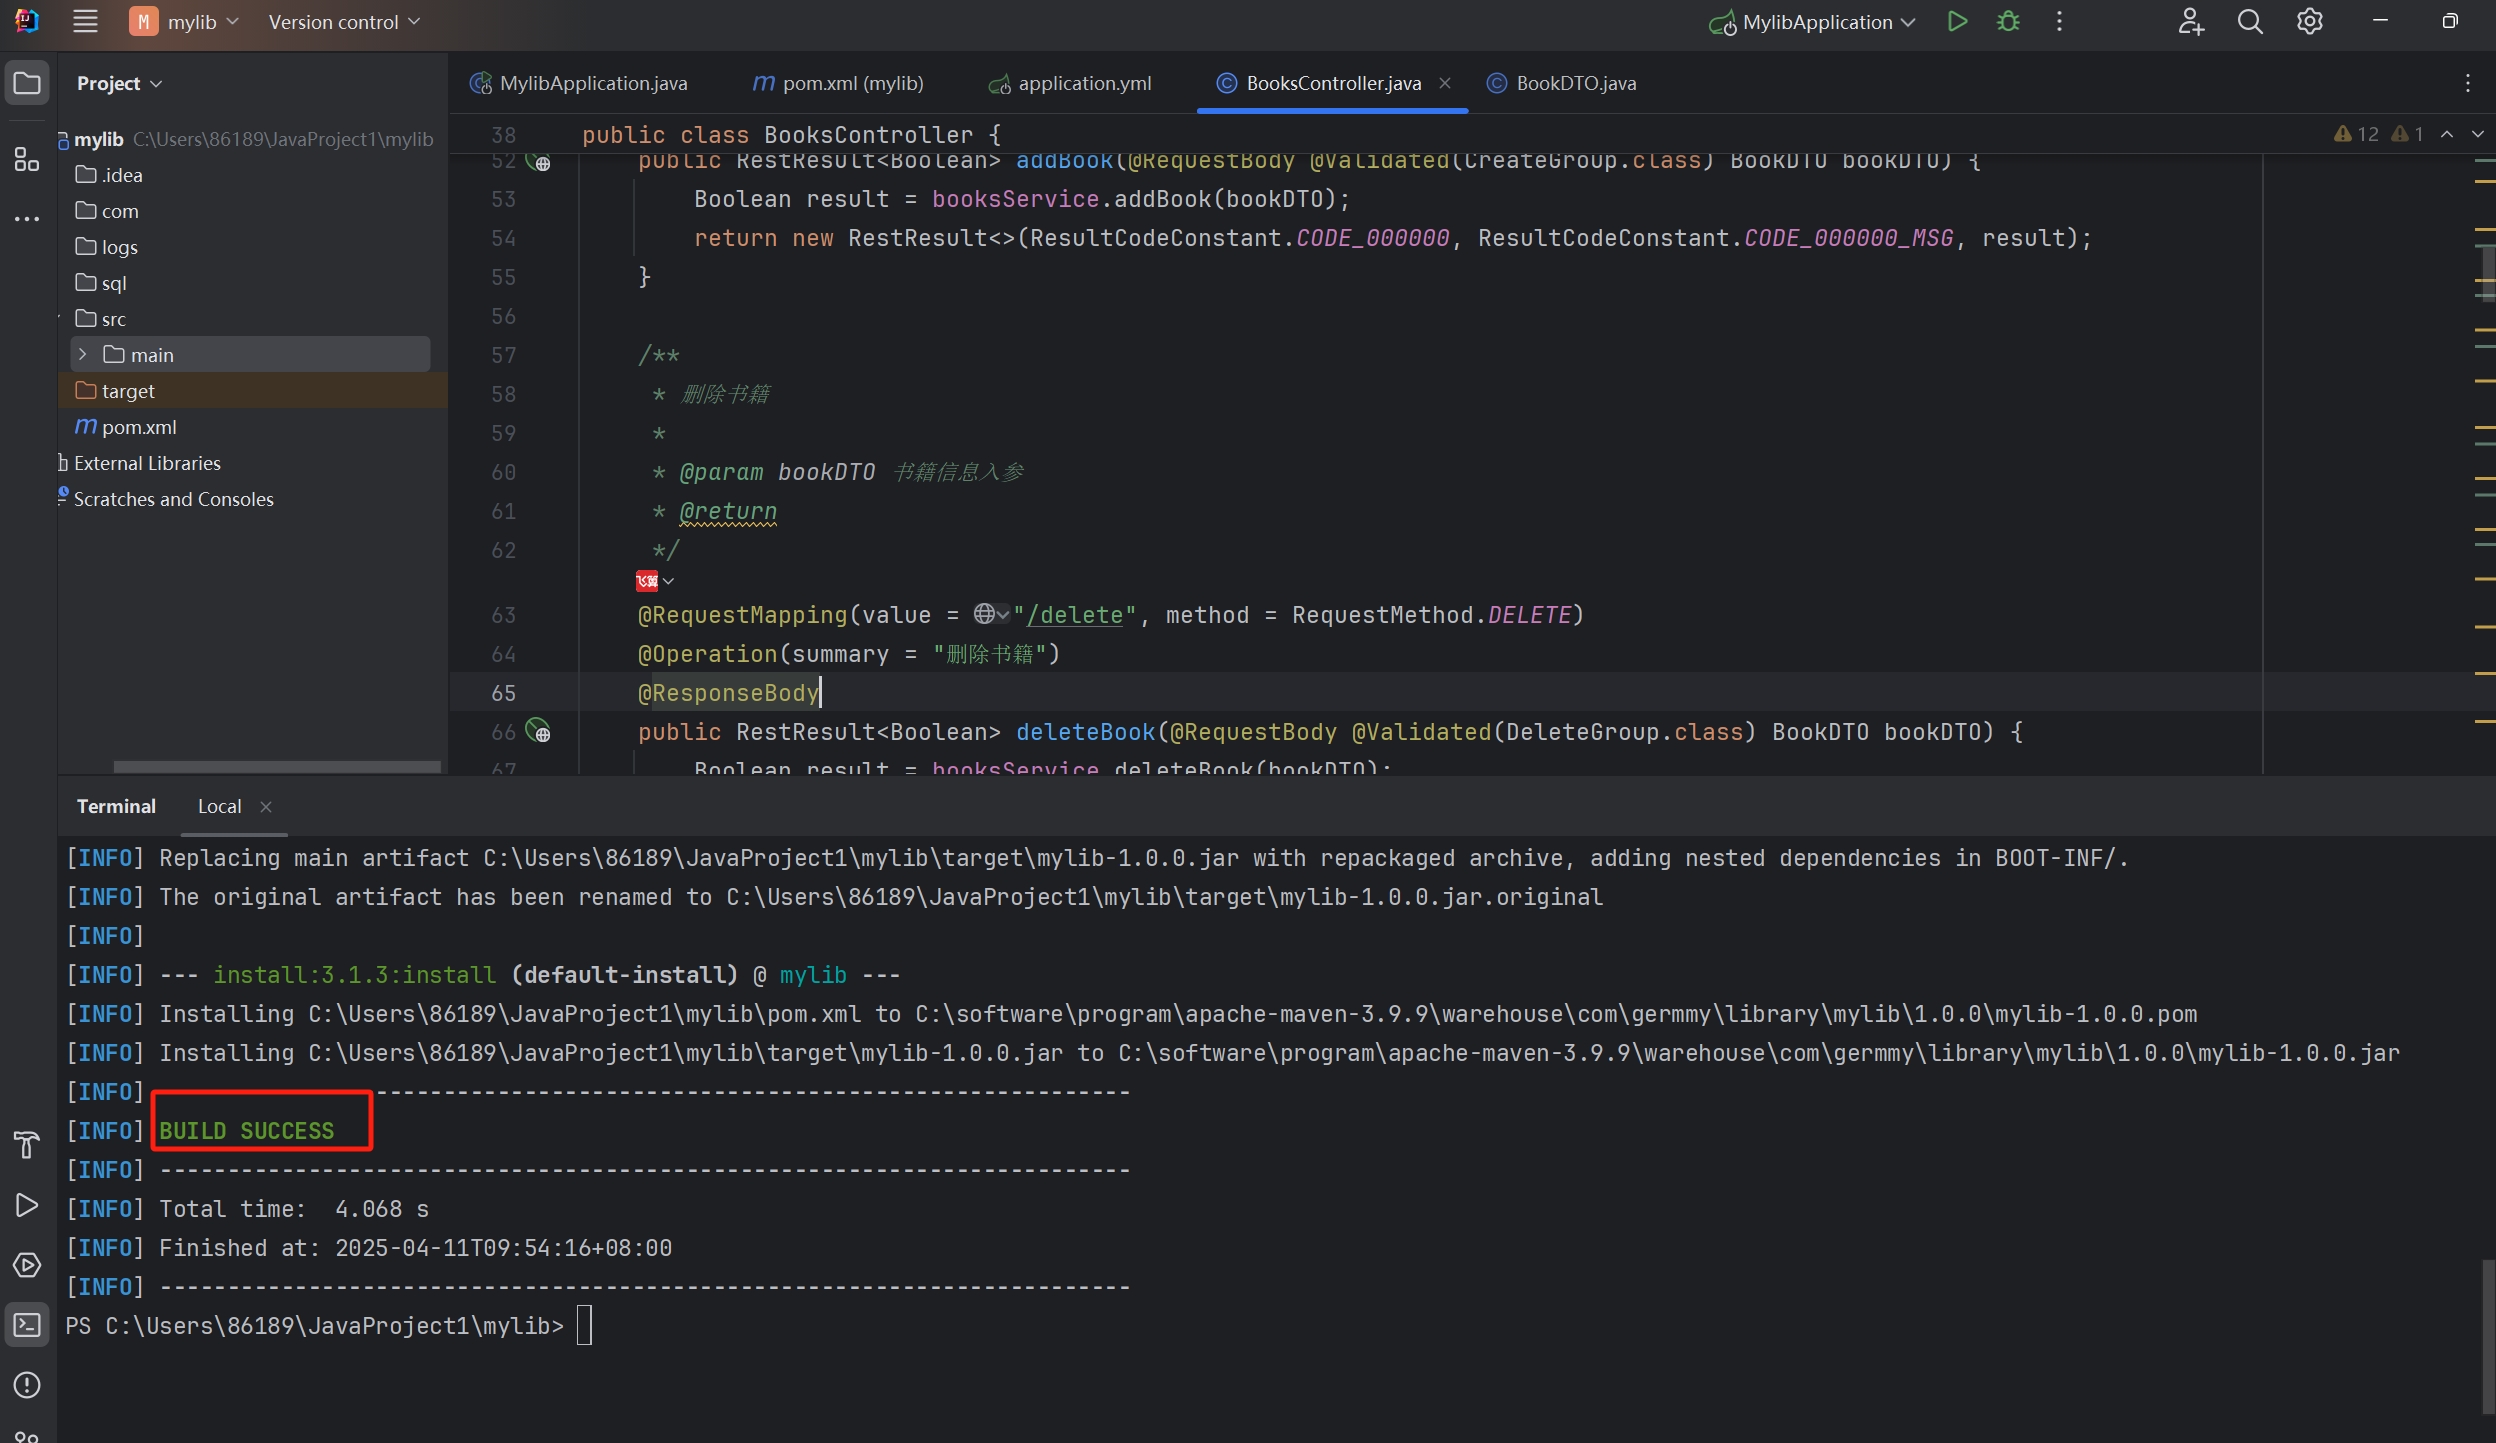Open the MylibApplication run configuration dropdown

pos(1815,22)
